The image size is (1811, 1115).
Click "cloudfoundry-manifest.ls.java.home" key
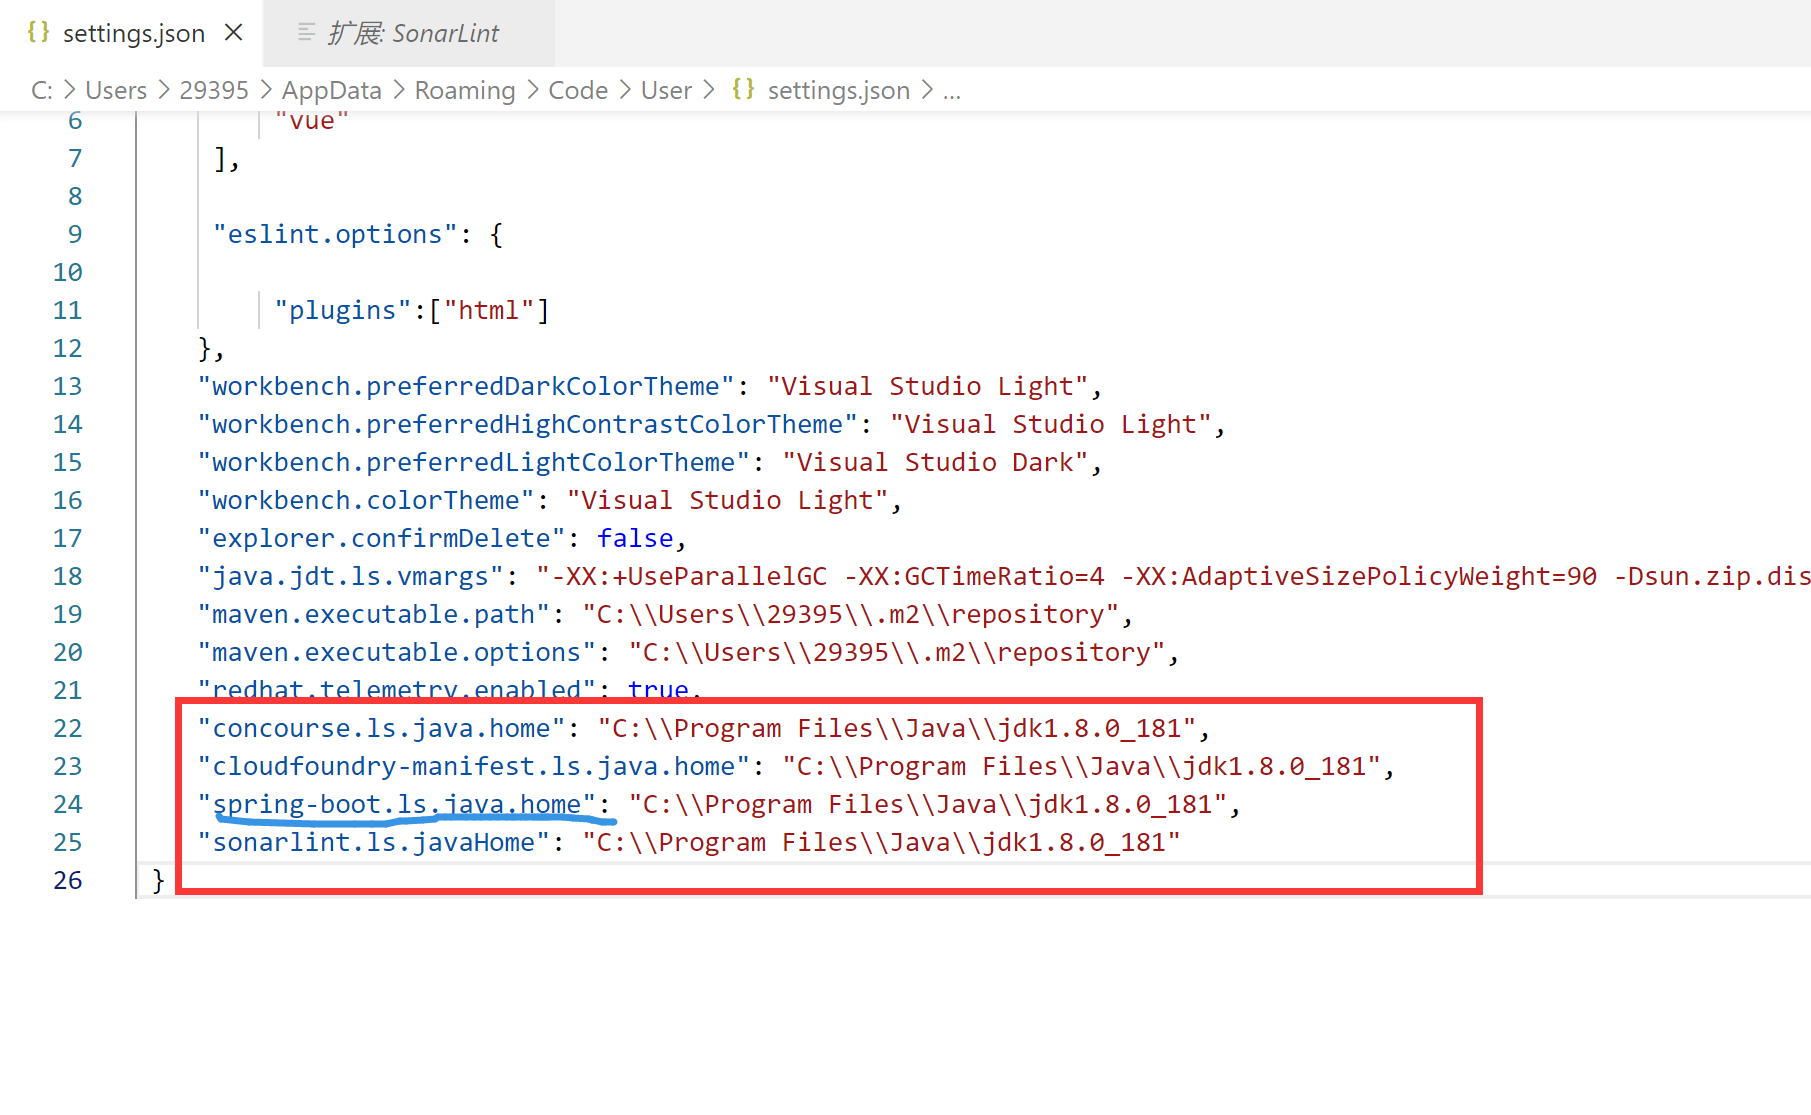474,766
